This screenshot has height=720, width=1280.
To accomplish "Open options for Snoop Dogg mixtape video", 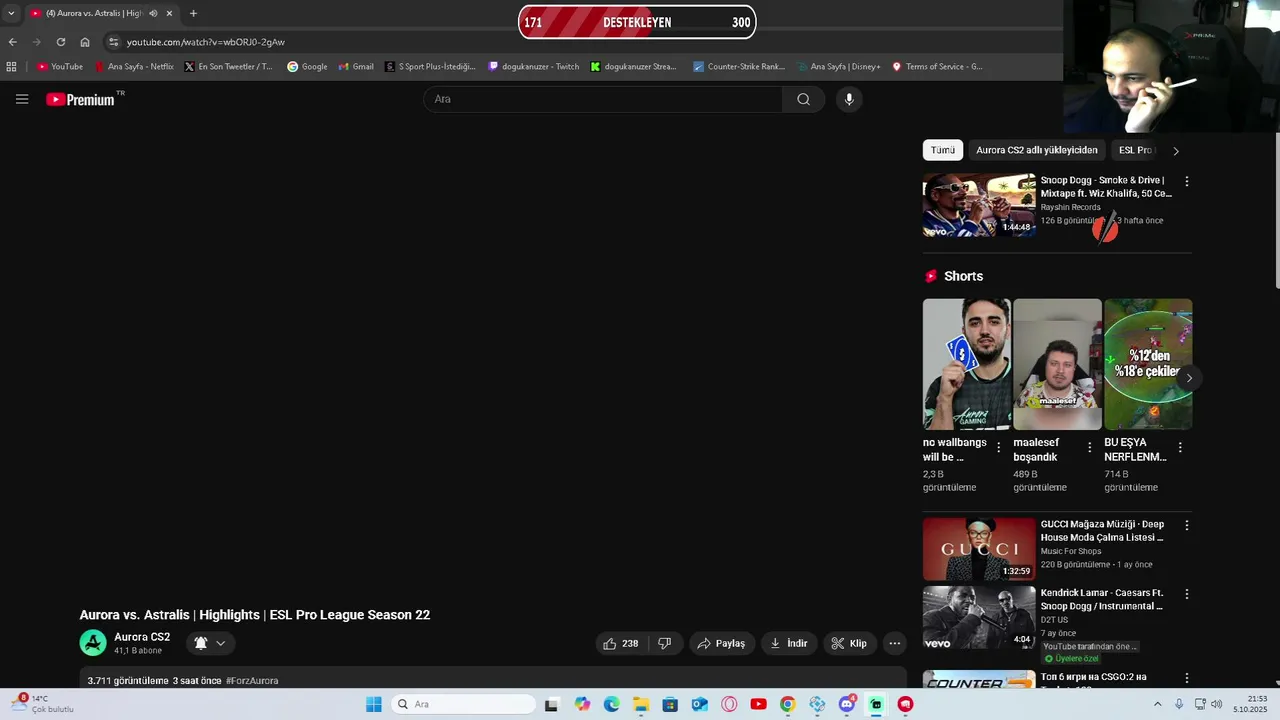I will click(1187, 181).
